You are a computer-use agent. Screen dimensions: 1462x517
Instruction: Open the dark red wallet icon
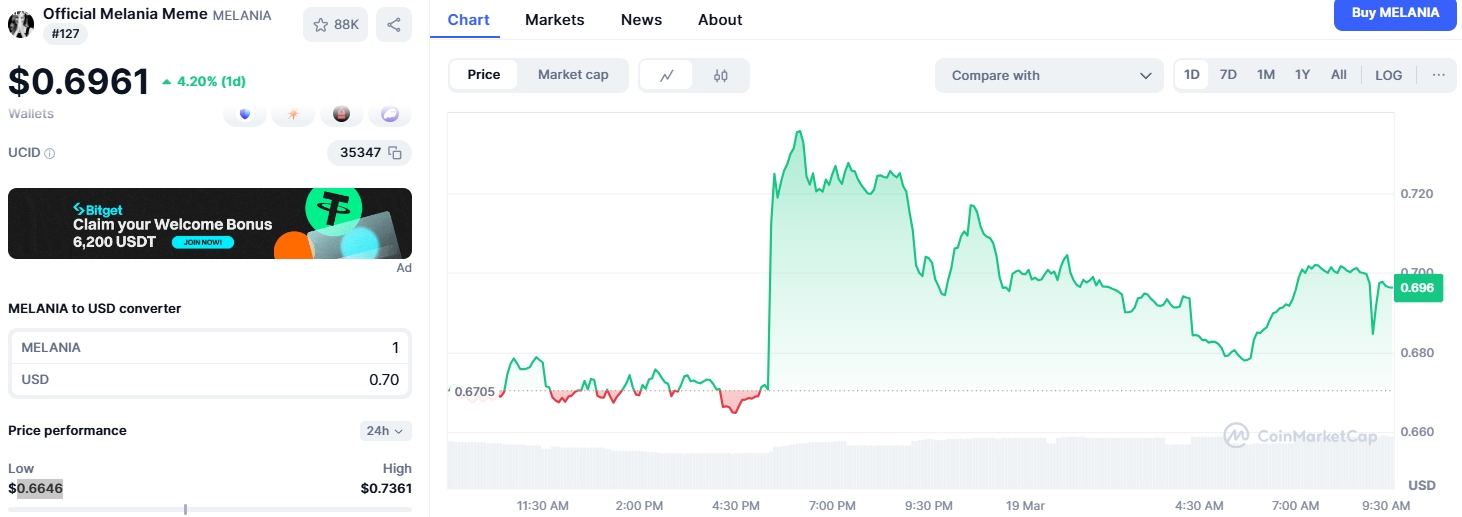(342, 115)
